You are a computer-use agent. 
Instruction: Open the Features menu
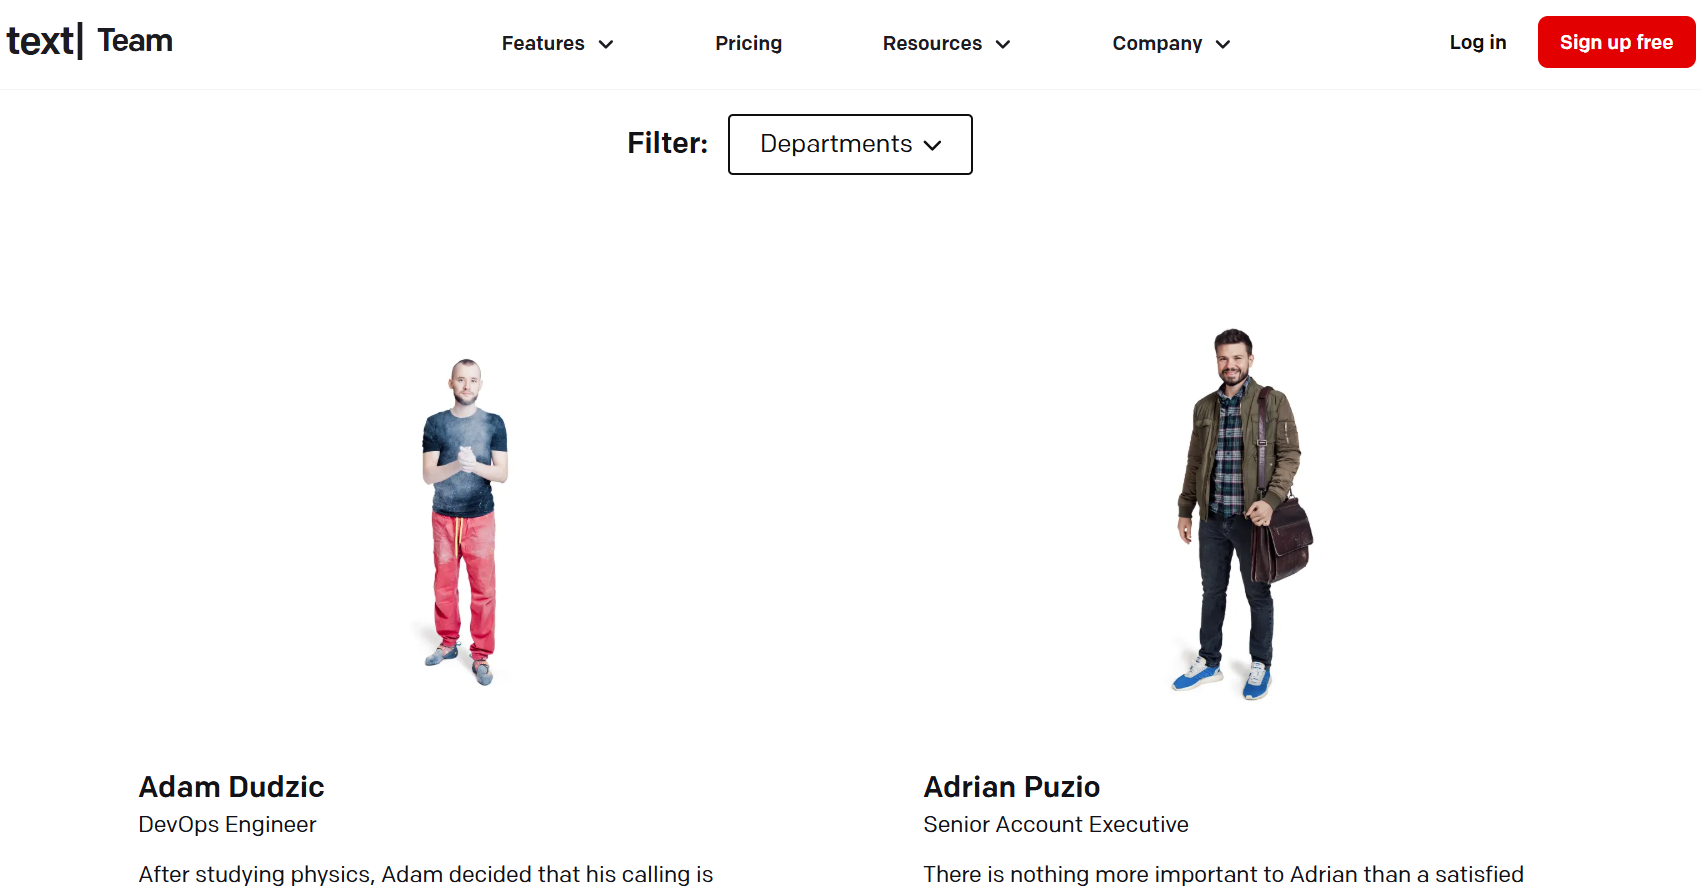click(x=543, y=43)
